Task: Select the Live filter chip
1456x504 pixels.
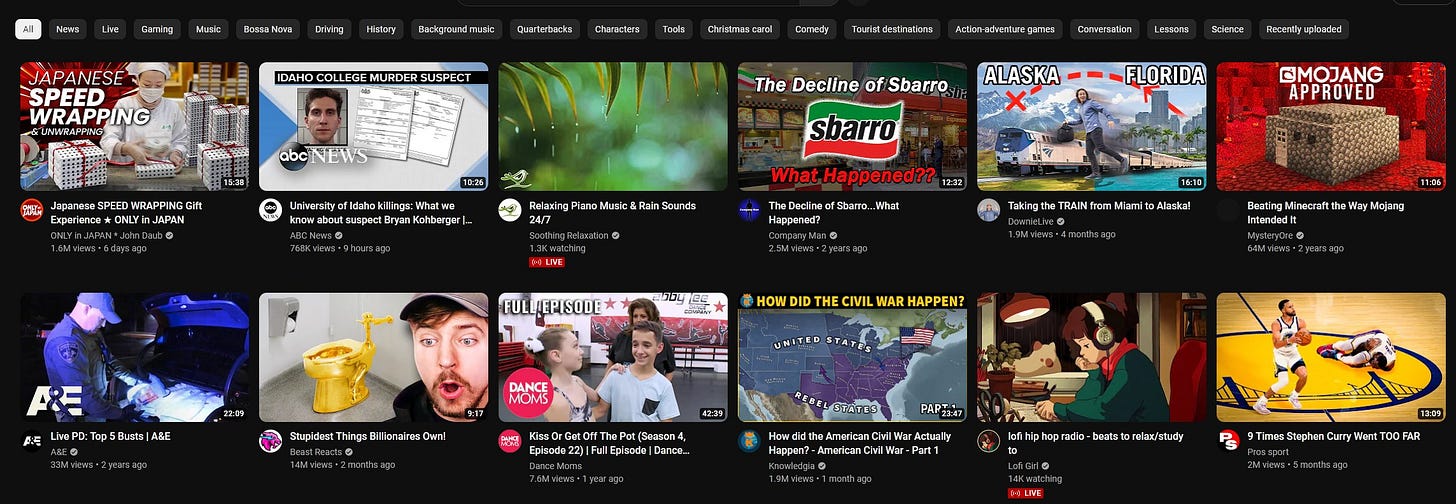Action: [x=110, y=29]
